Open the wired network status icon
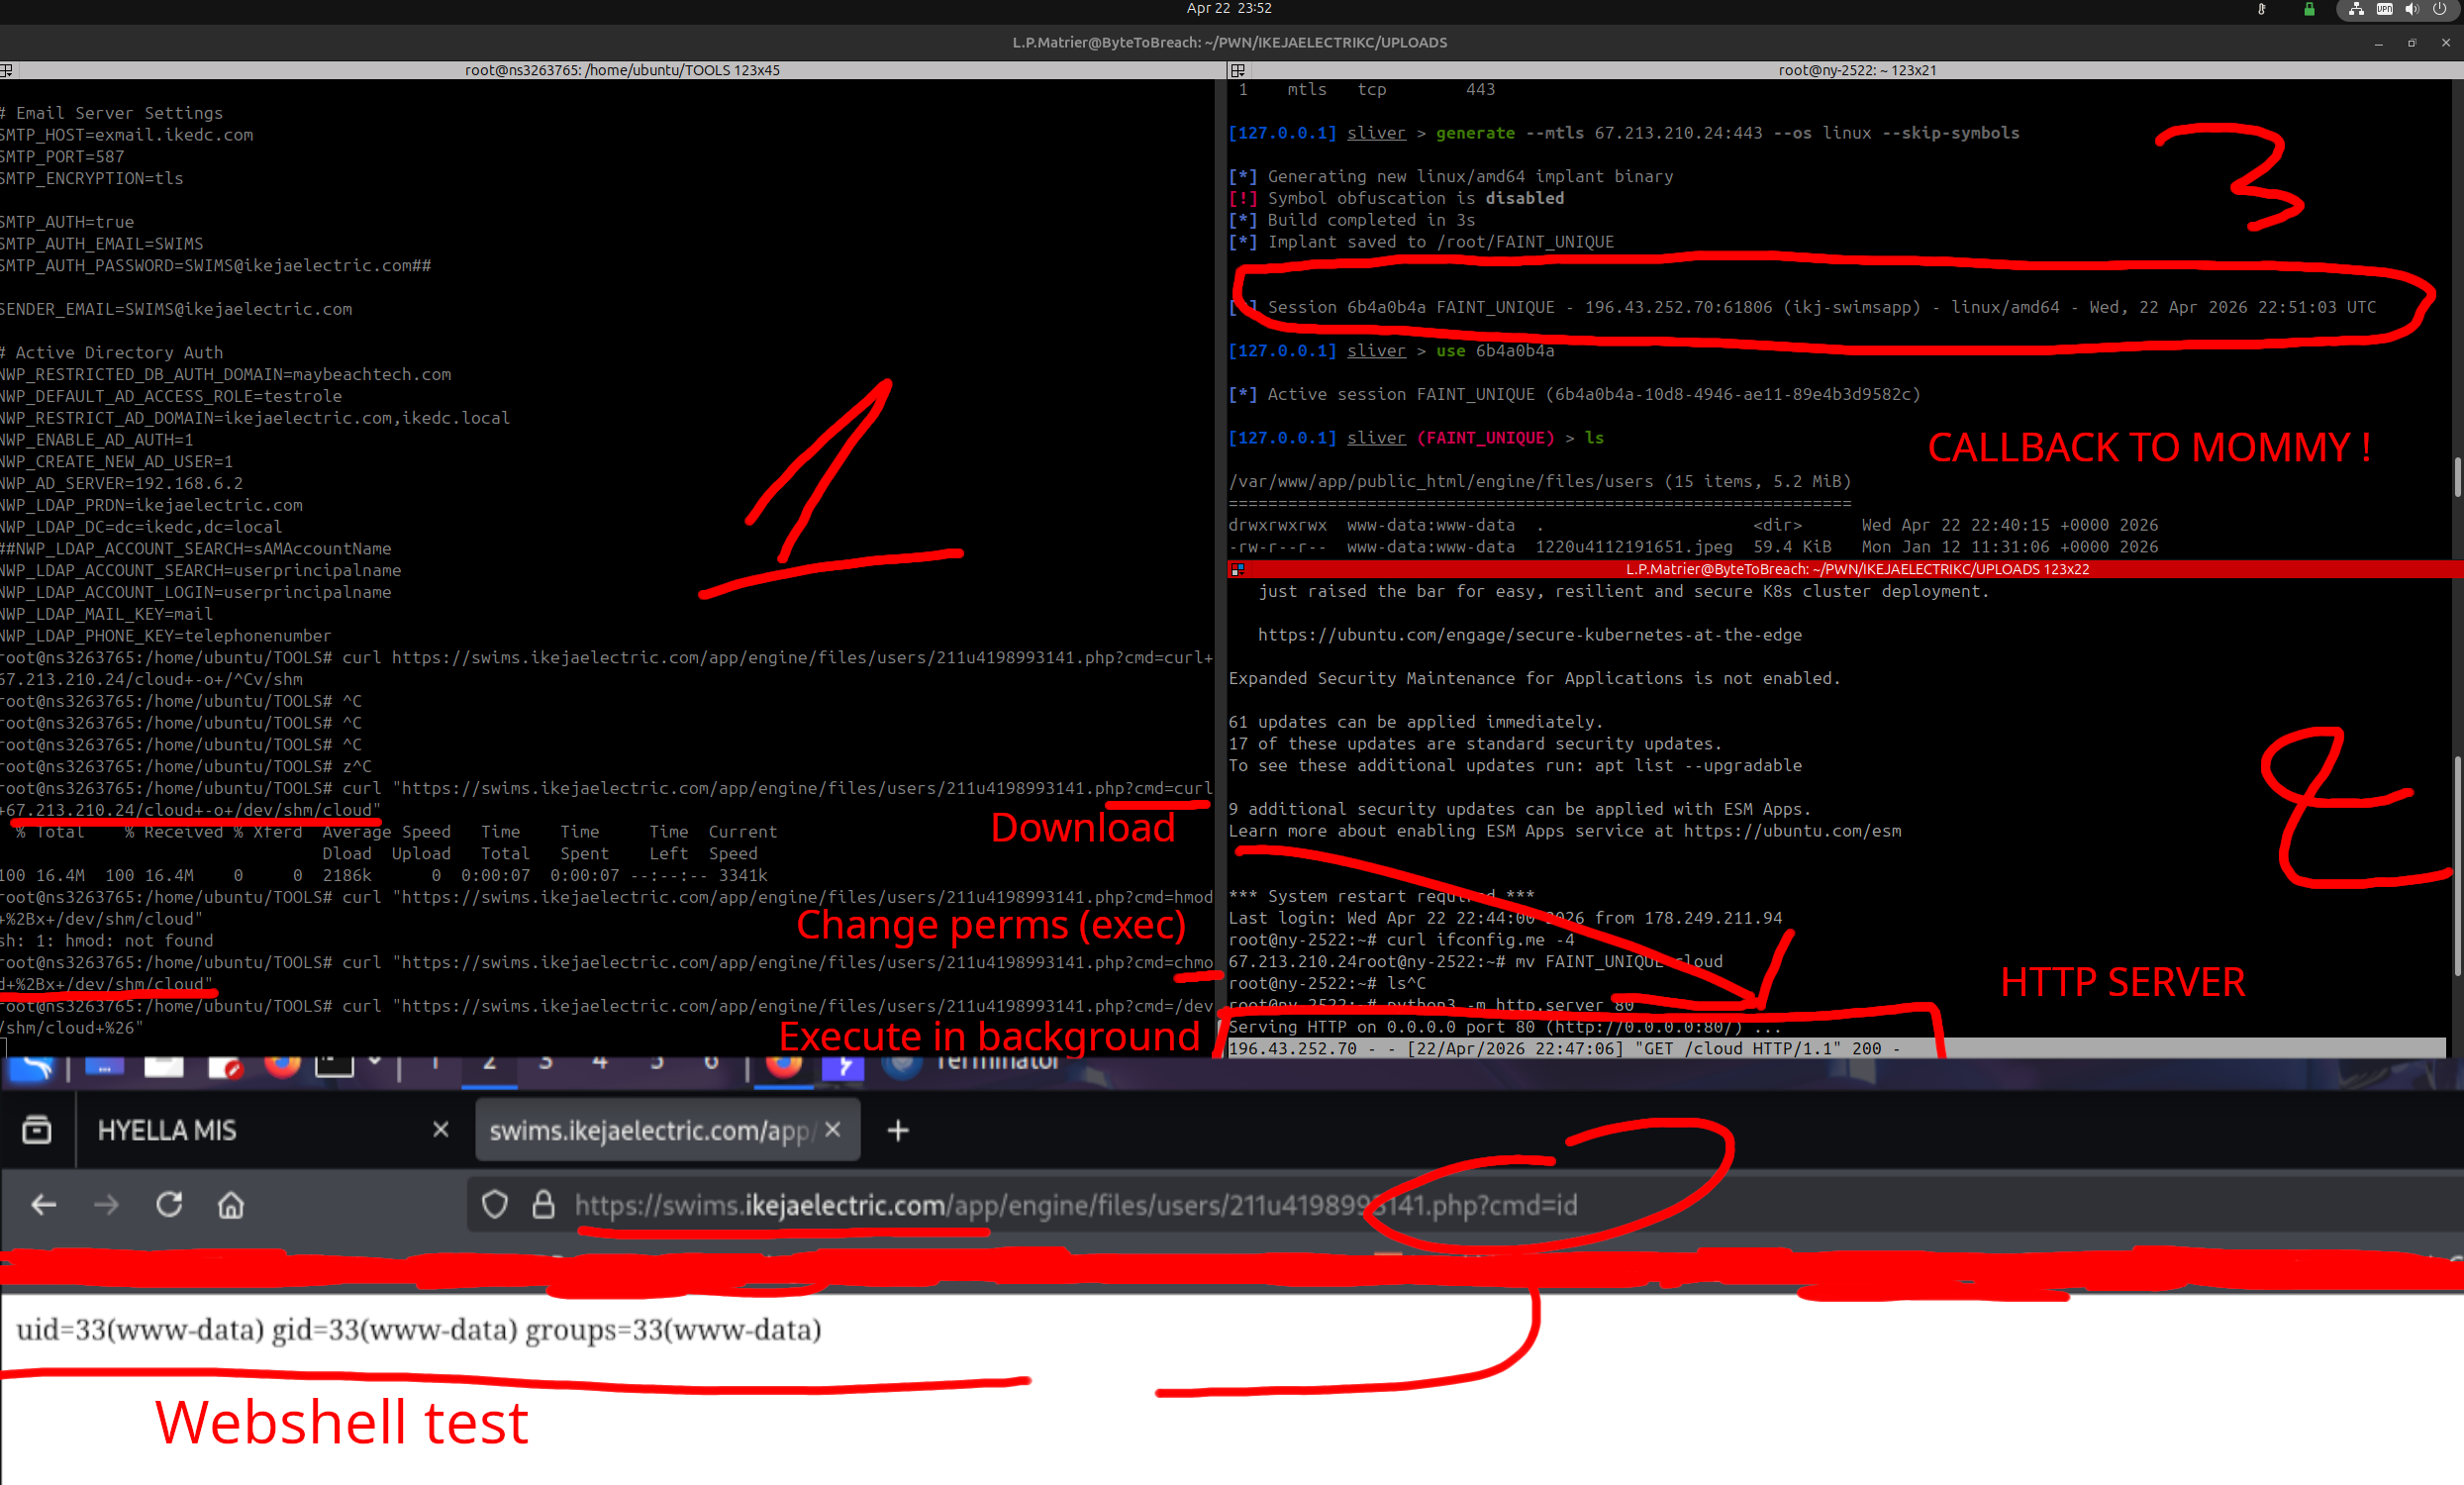2464x1485 pixels. click(x=2356, y=9)
